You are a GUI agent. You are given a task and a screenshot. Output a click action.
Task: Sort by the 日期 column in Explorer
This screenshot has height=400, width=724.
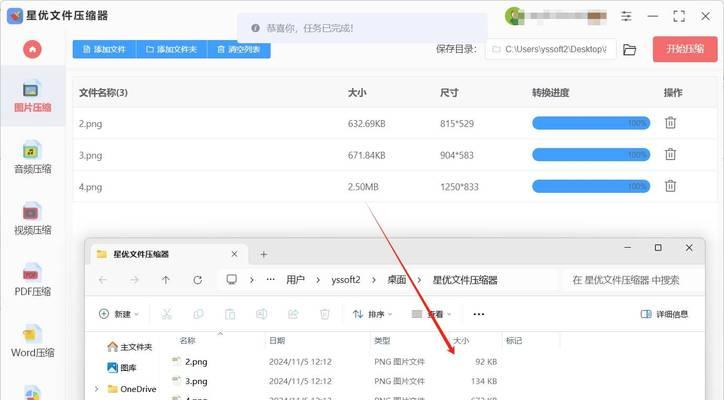pos(277,340)
